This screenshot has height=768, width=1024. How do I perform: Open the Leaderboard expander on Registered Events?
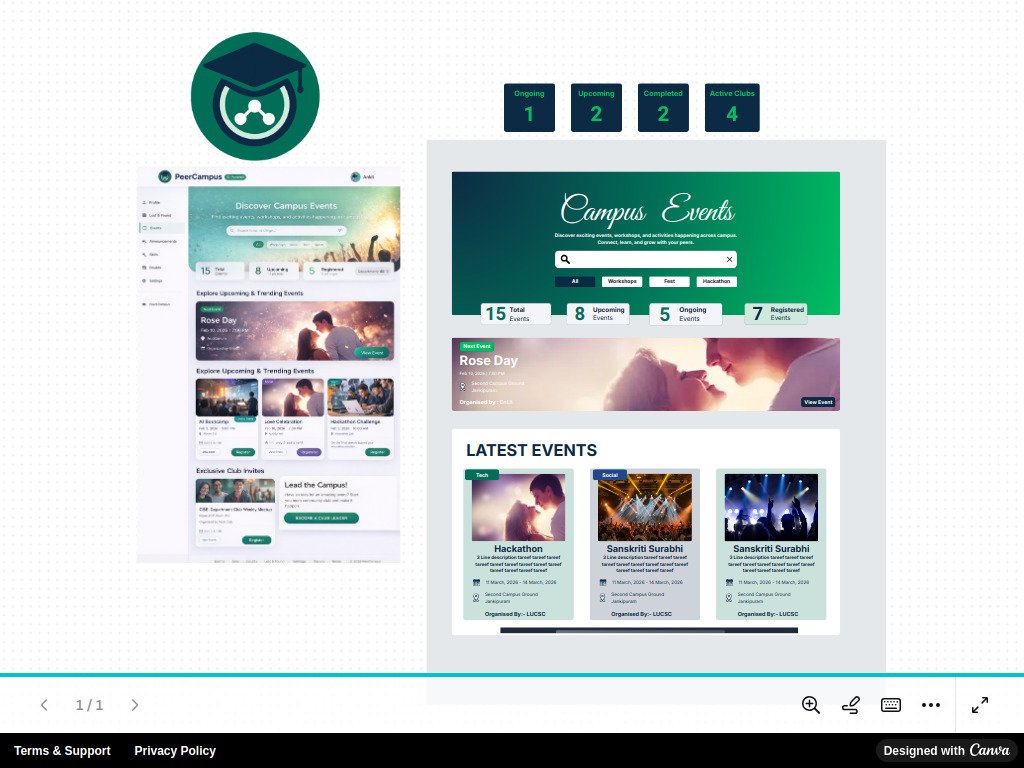pyautogui.click(x=372, y=270)
